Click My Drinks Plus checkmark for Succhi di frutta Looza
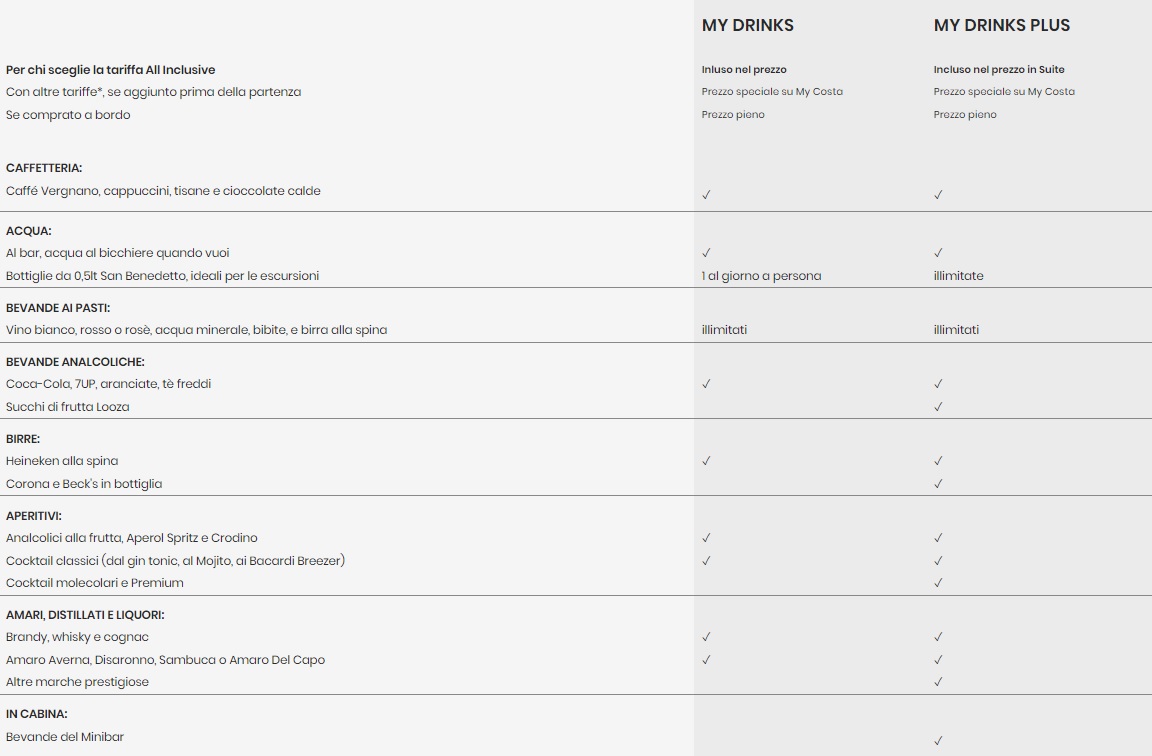 (938, 407)
